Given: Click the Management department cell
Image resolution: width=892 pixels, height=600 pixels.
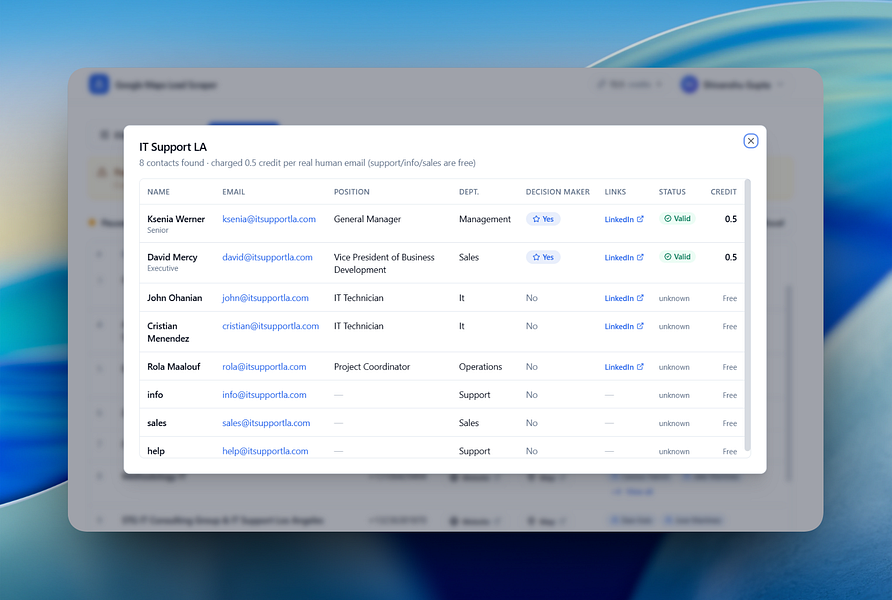Looking at the screenshot, I should click(x=485, y=219).
